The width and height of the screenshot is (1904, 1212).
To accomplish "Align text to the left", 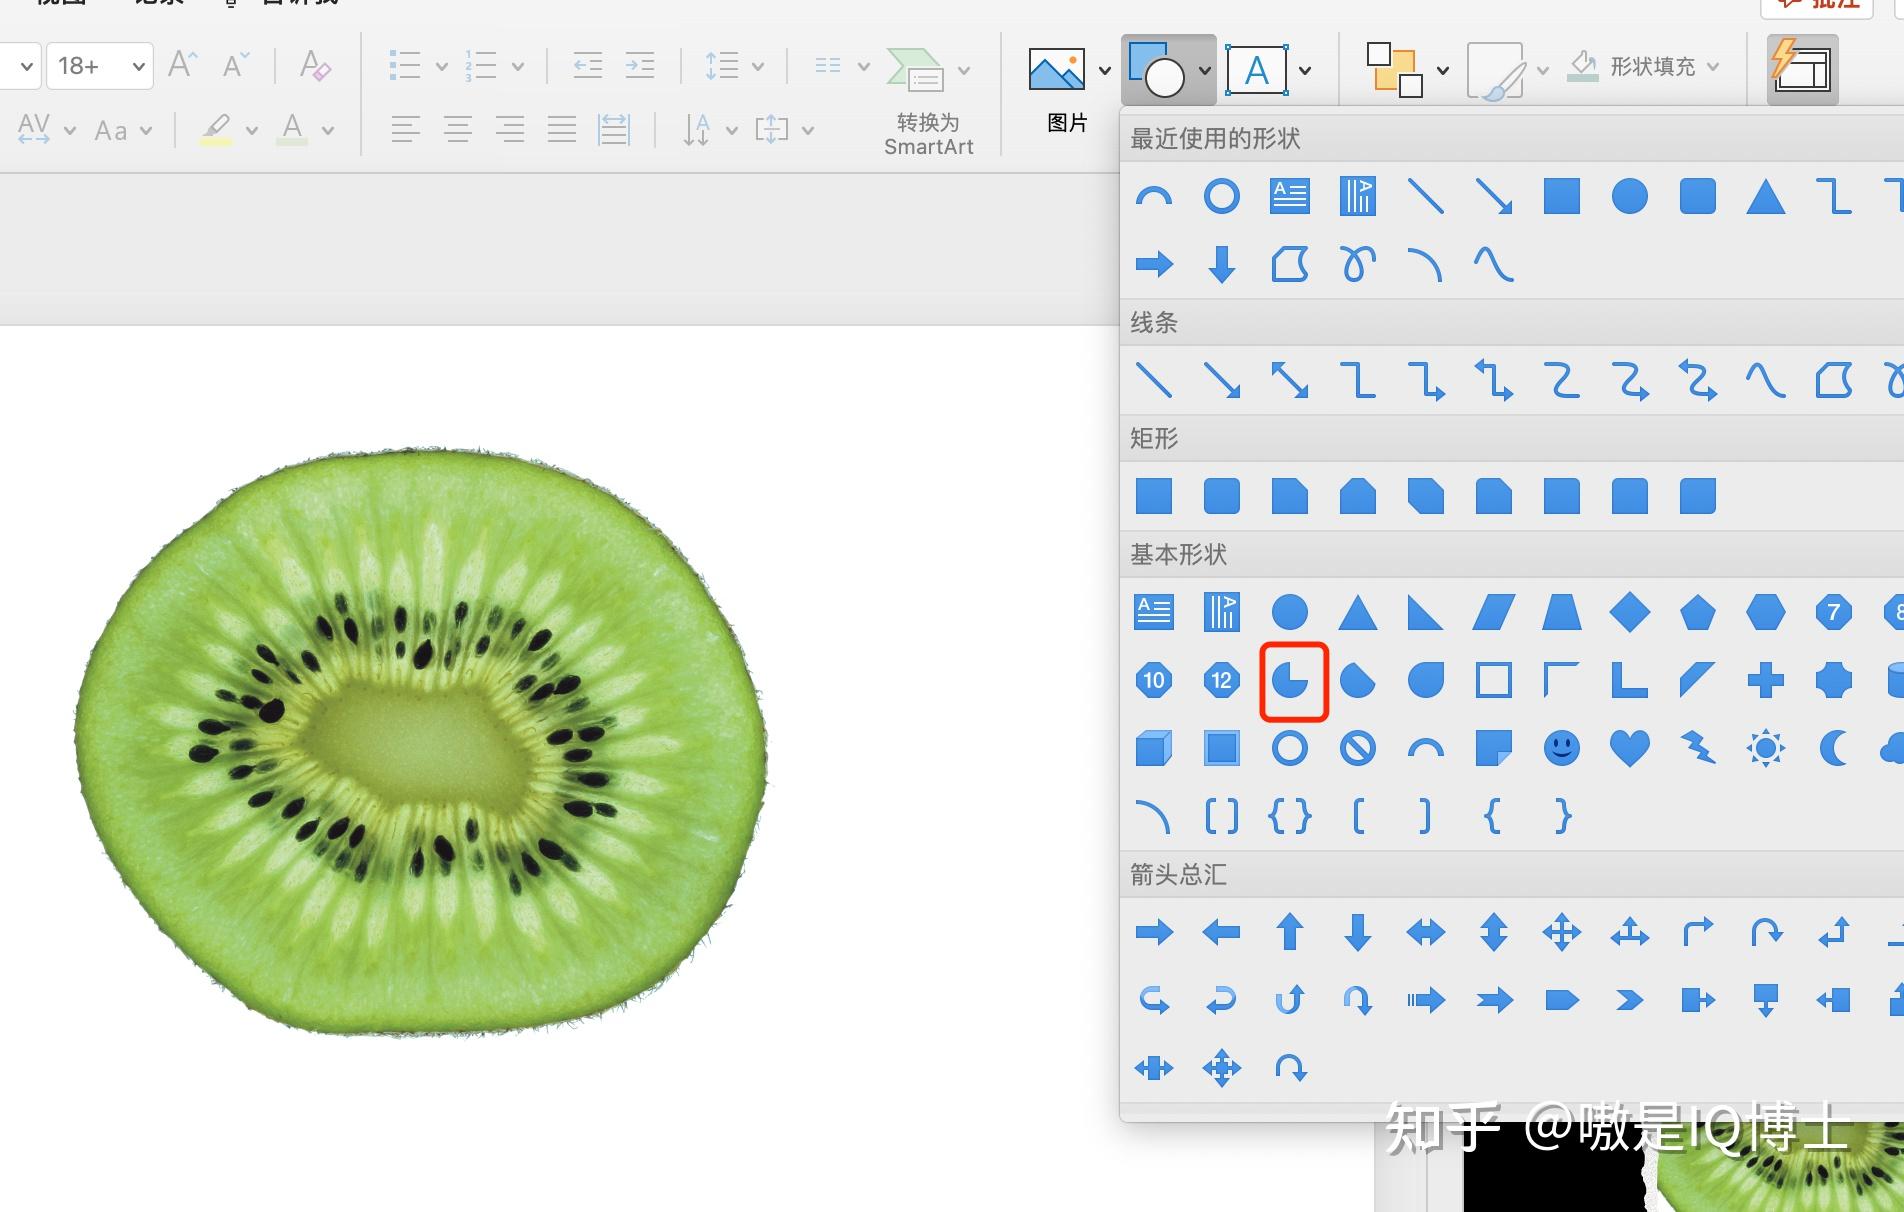I will point(405,129).
